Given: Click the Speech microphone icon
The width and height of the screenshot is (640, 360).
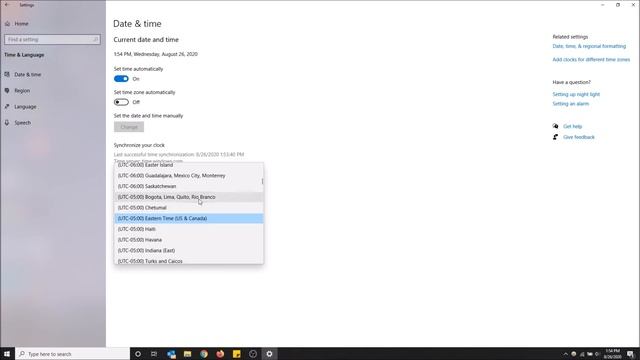Looking at the screenshot, I should tap(7, 122).
